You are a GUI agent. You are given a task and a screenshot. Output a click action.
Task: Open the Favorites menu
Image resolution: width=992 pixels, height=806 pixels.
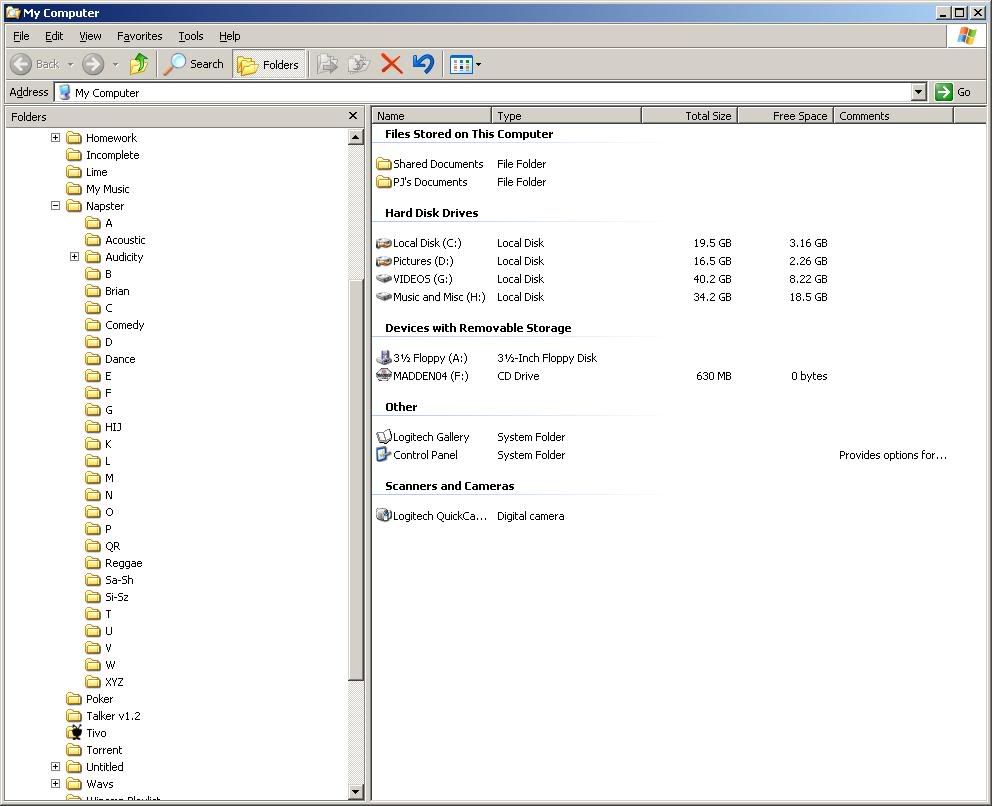coord(139,36)
